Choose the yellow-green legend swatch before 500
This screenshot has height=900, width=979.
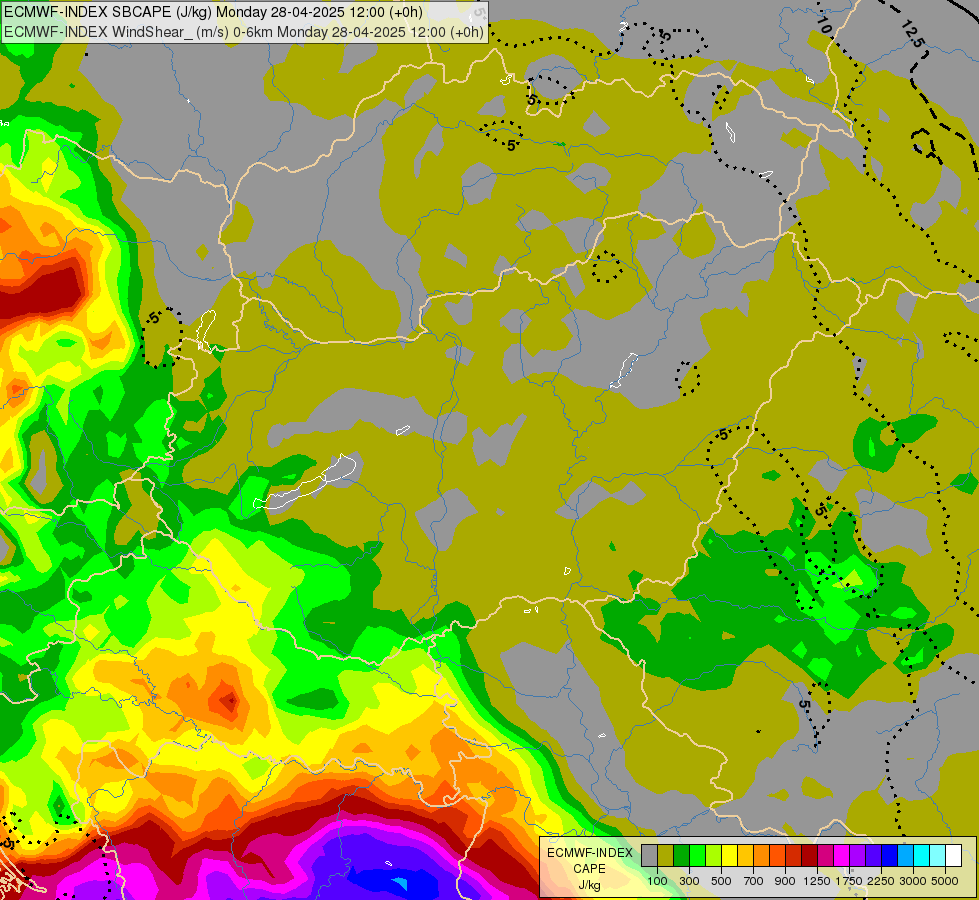714,856
